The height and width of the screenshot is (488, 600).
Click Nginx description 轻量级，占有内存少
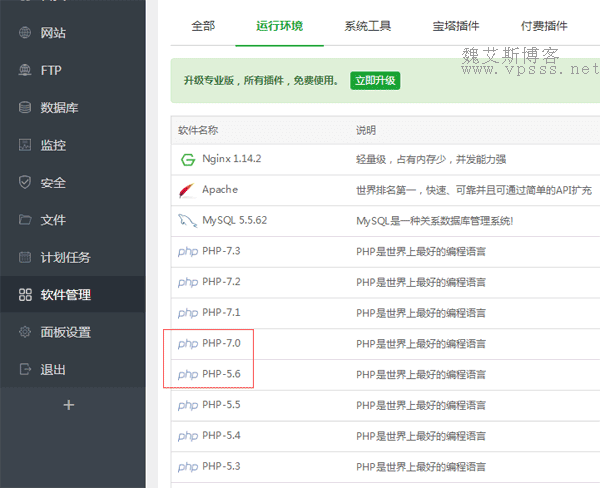tap(431, 159)
